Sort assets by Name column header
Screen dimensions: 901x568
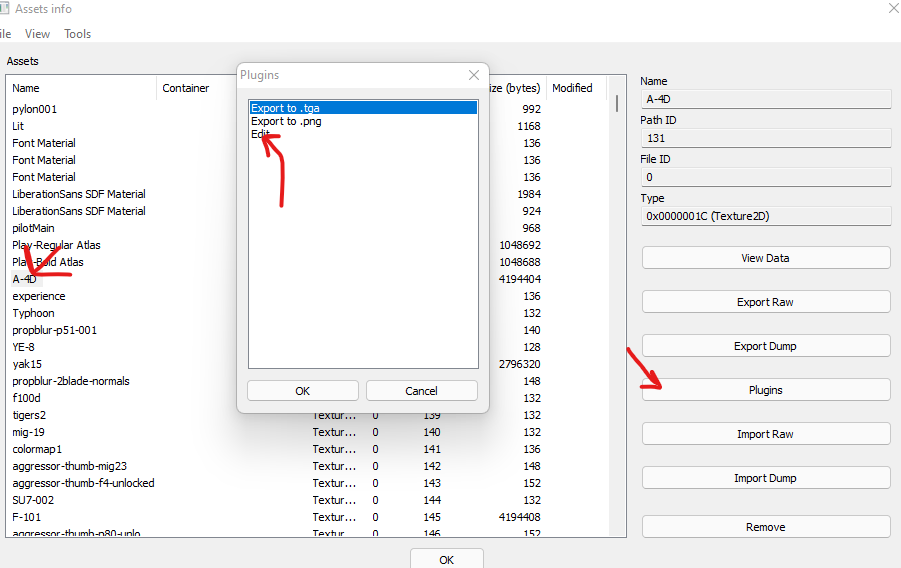point(81,88)
